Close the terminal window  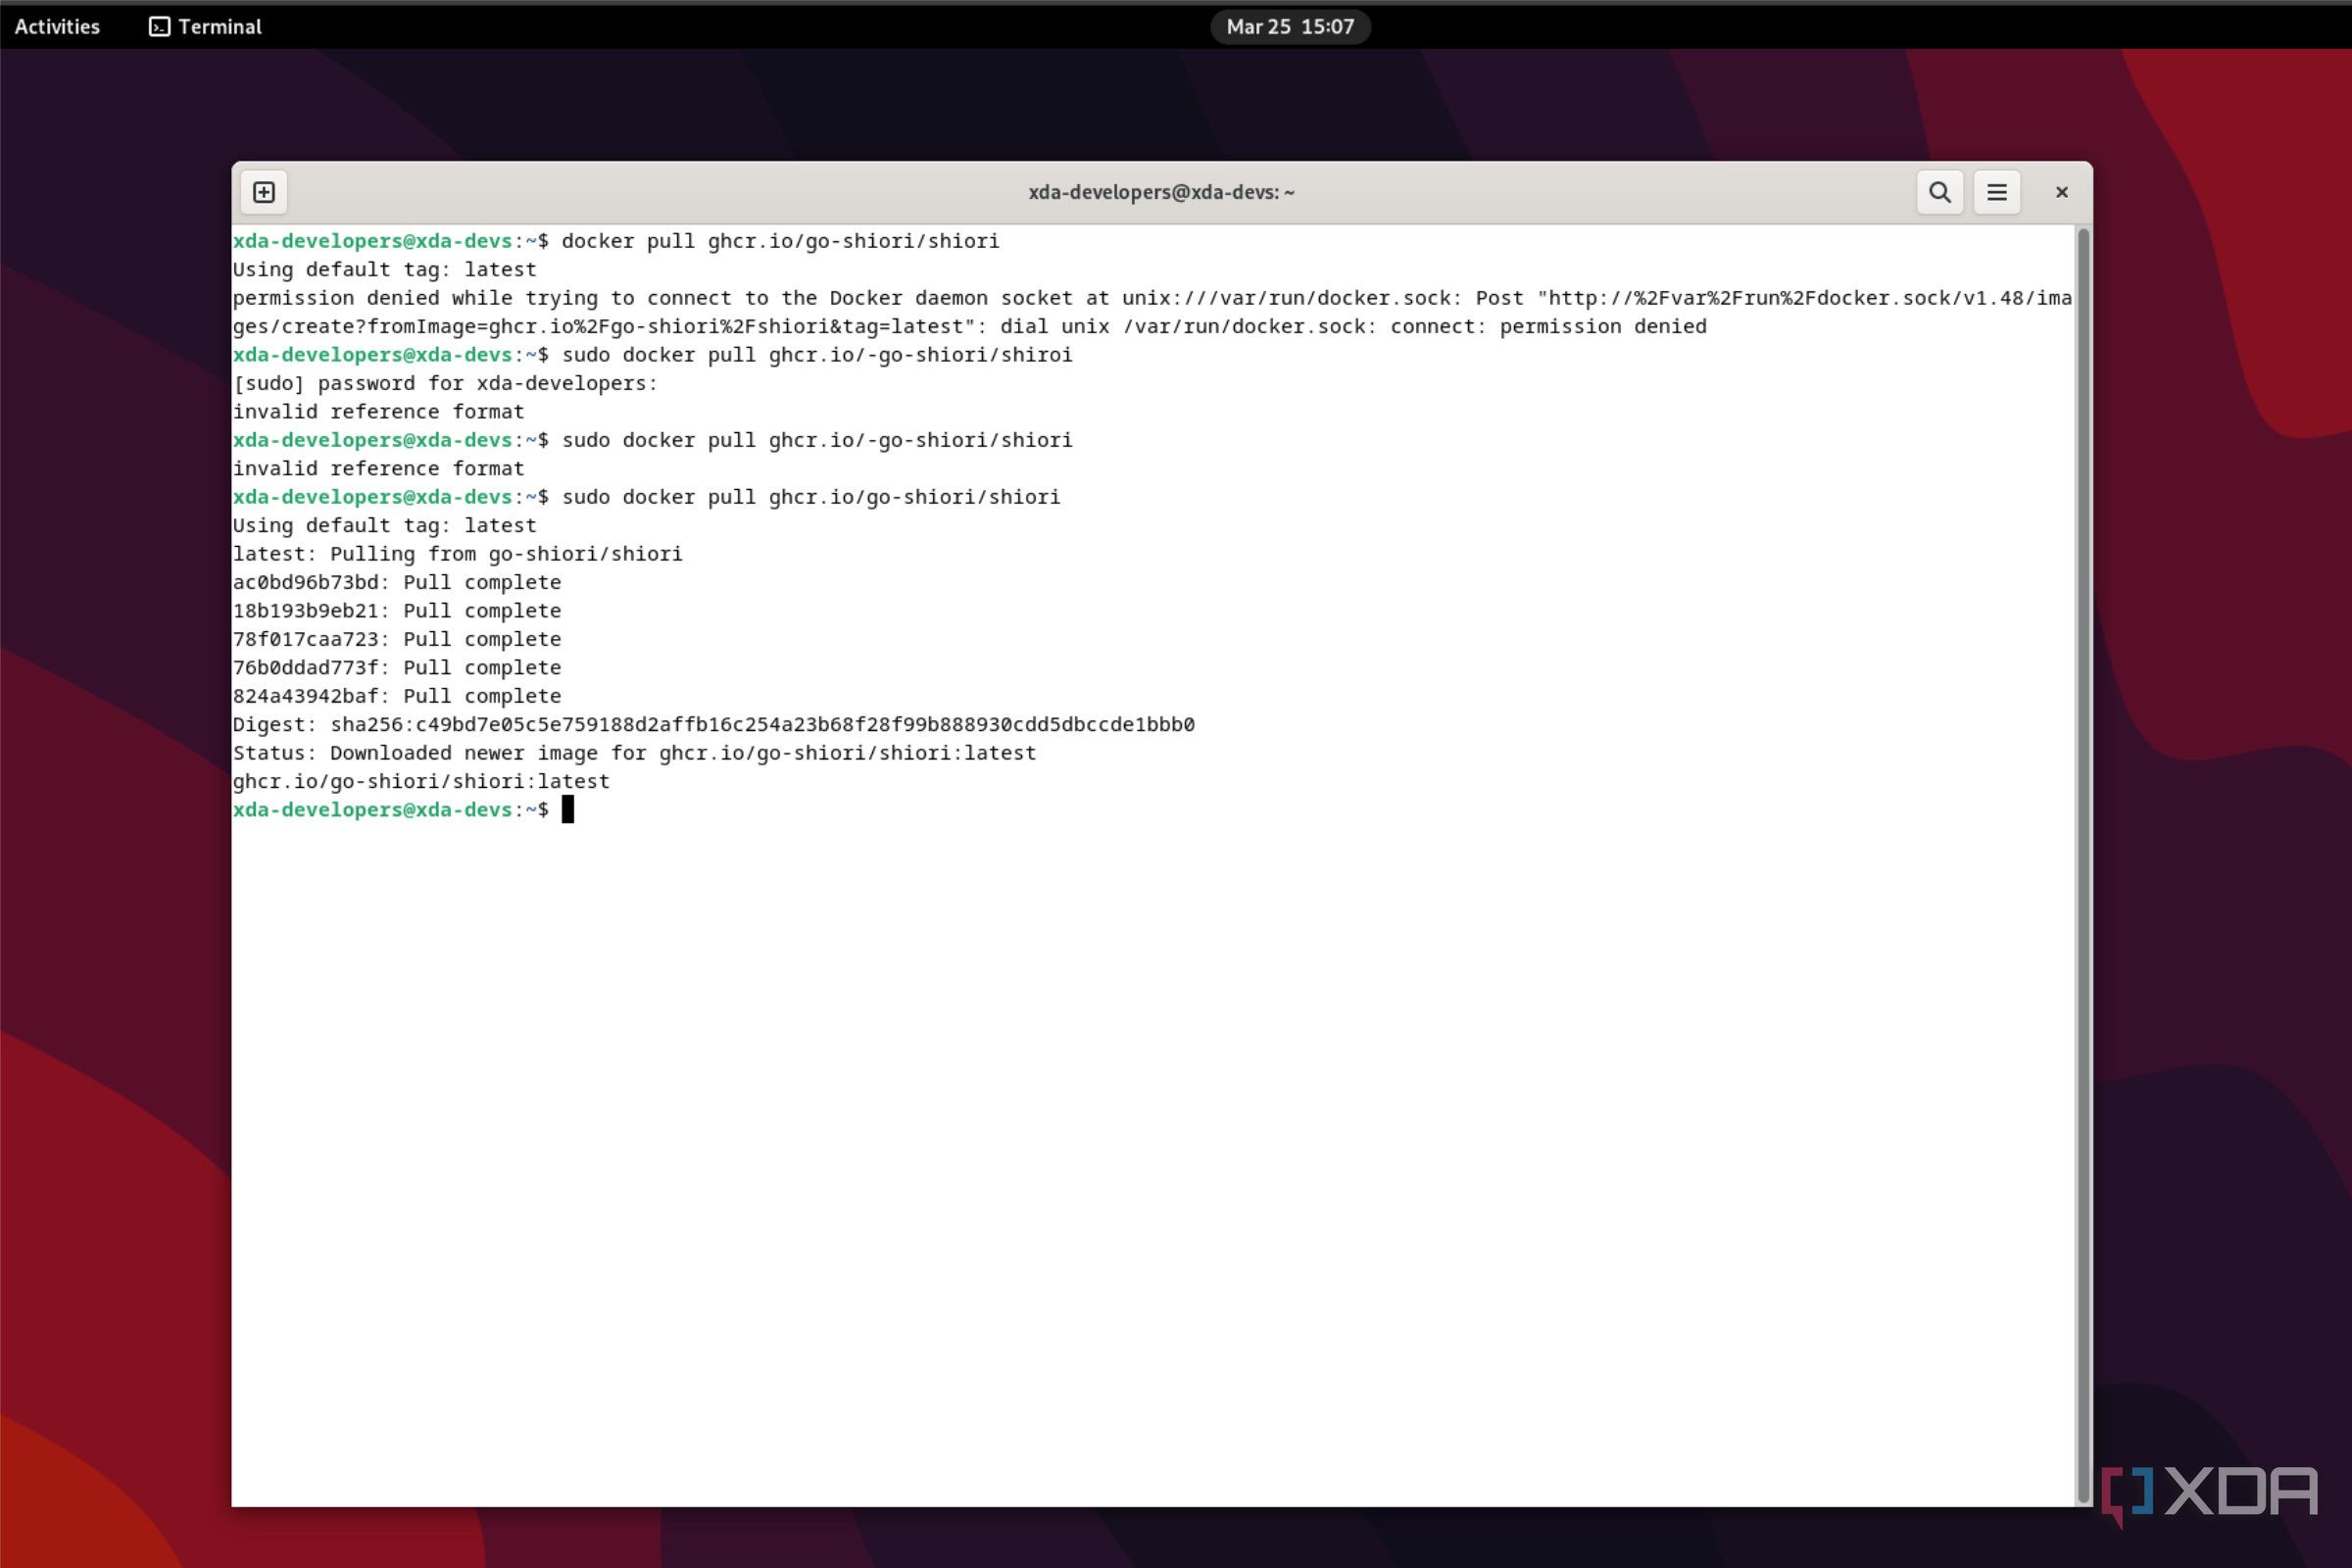point(2061,192)
